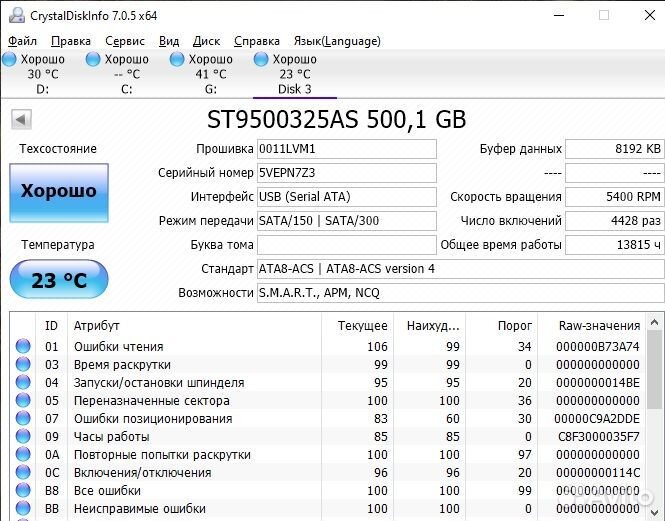Open the Справка menu
The image size is (665, 521).
point(257,41)
